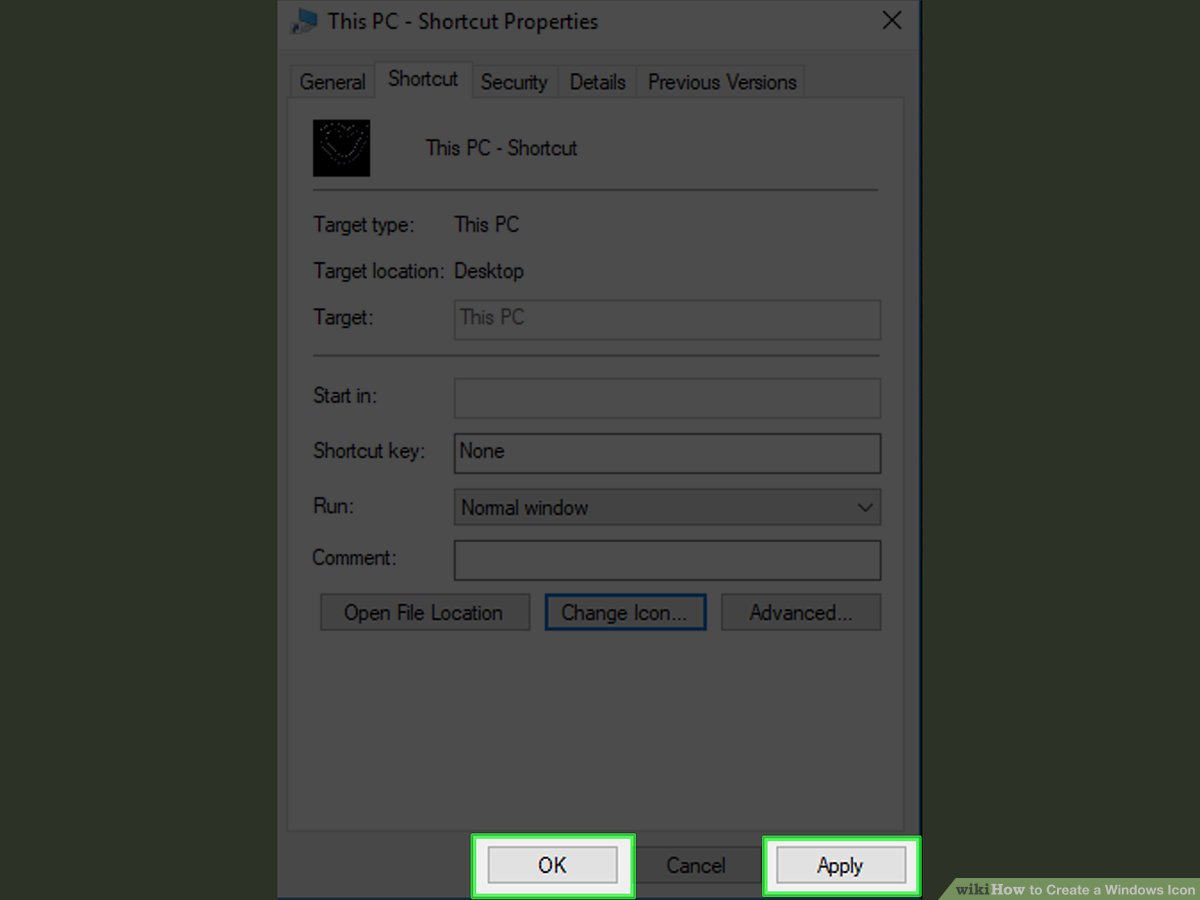Open the Previous Versions tab
Viewport: 1200px width, 900px height.
[721, 81]
